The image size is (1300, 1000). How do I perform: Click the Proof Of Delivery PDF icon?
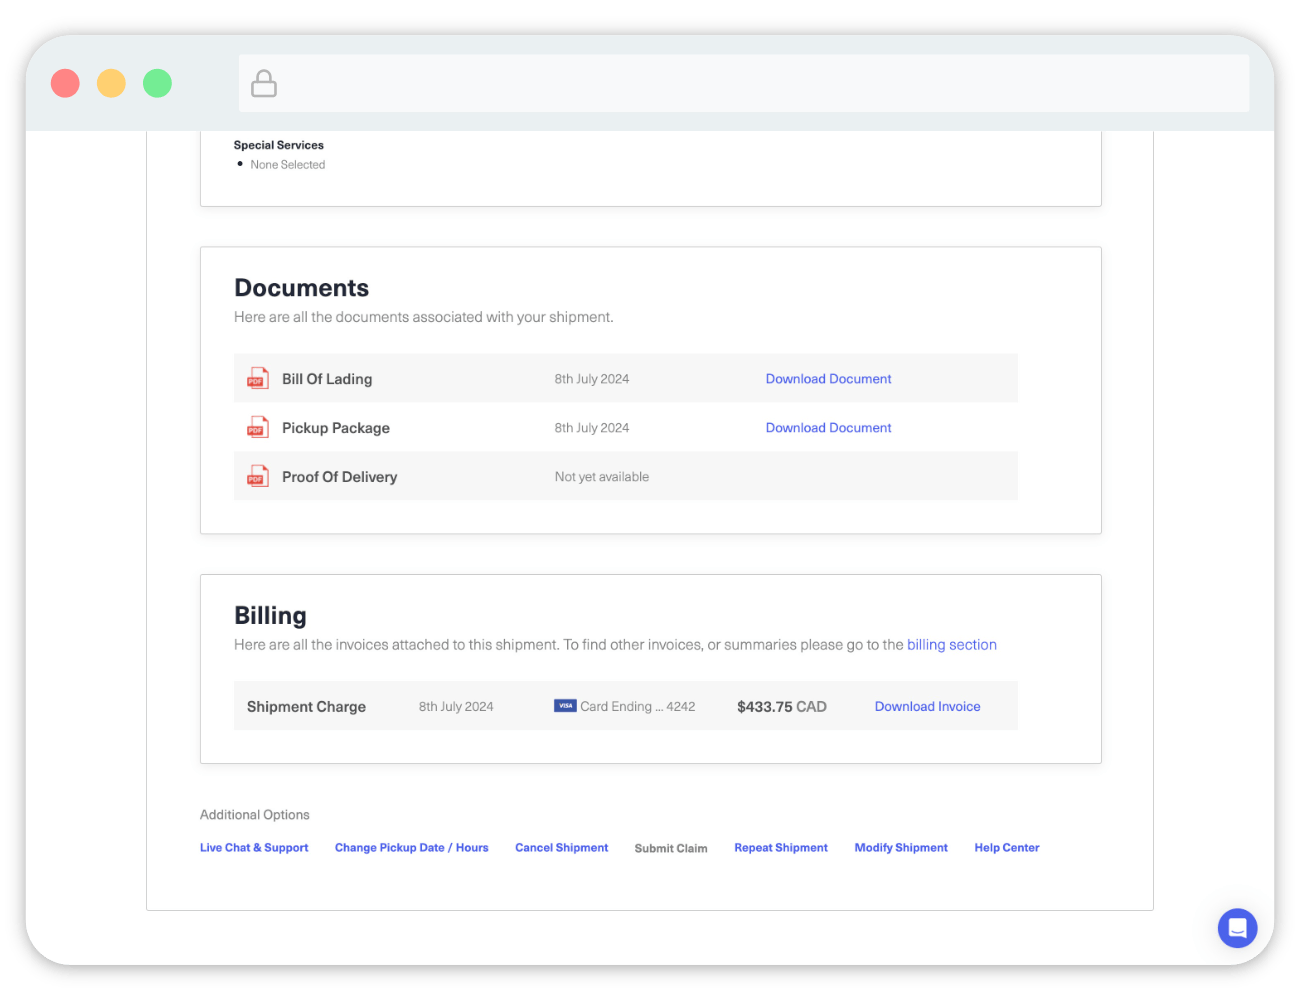(x=258, y=477)
